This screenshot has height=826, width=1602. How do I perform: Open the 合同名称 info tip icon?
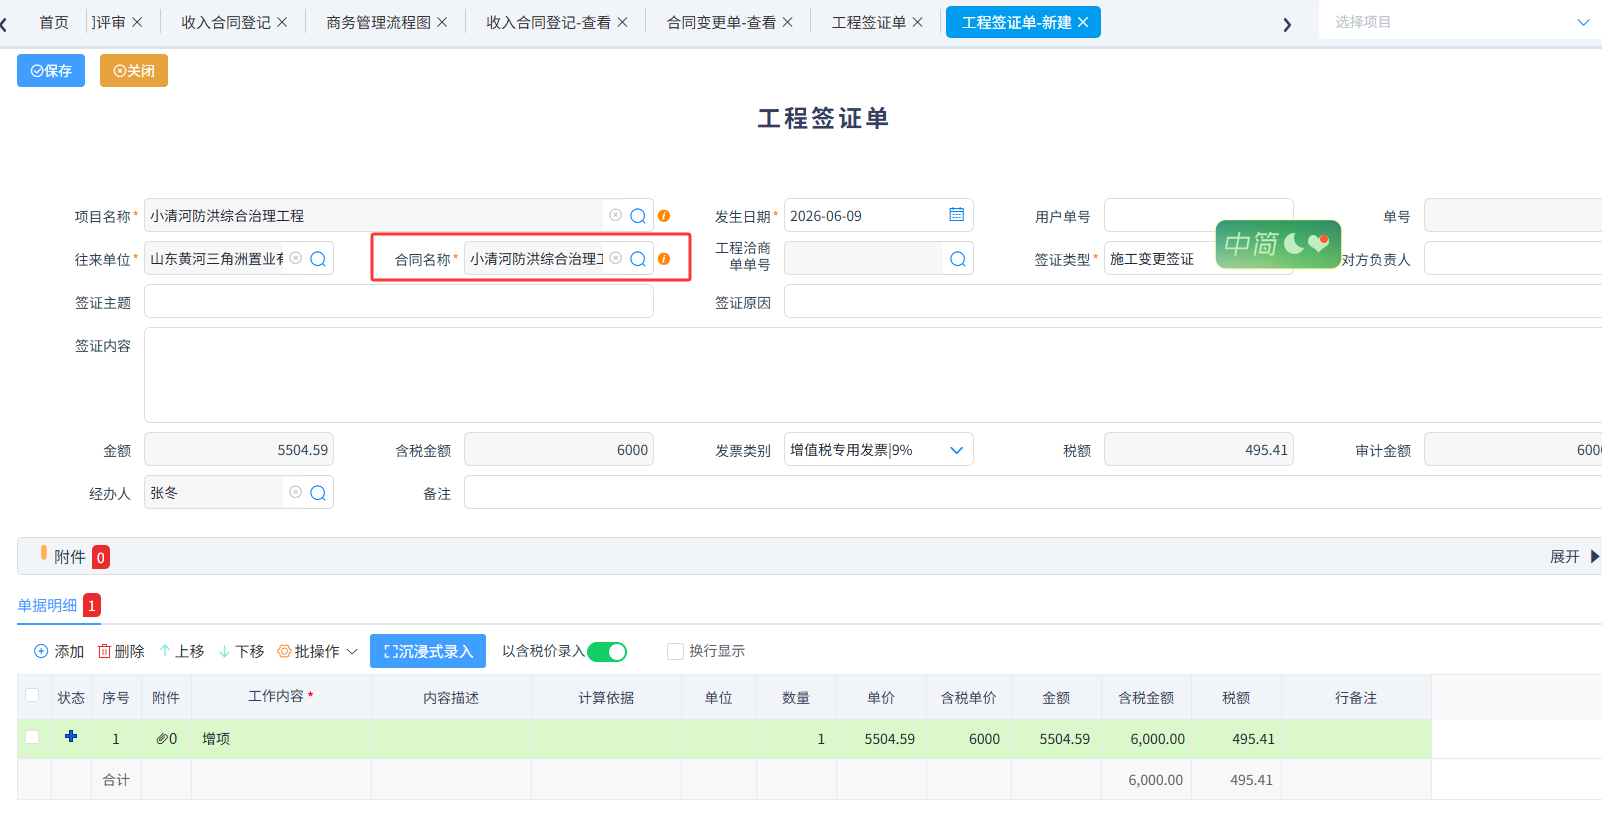(x=664, y=259)
